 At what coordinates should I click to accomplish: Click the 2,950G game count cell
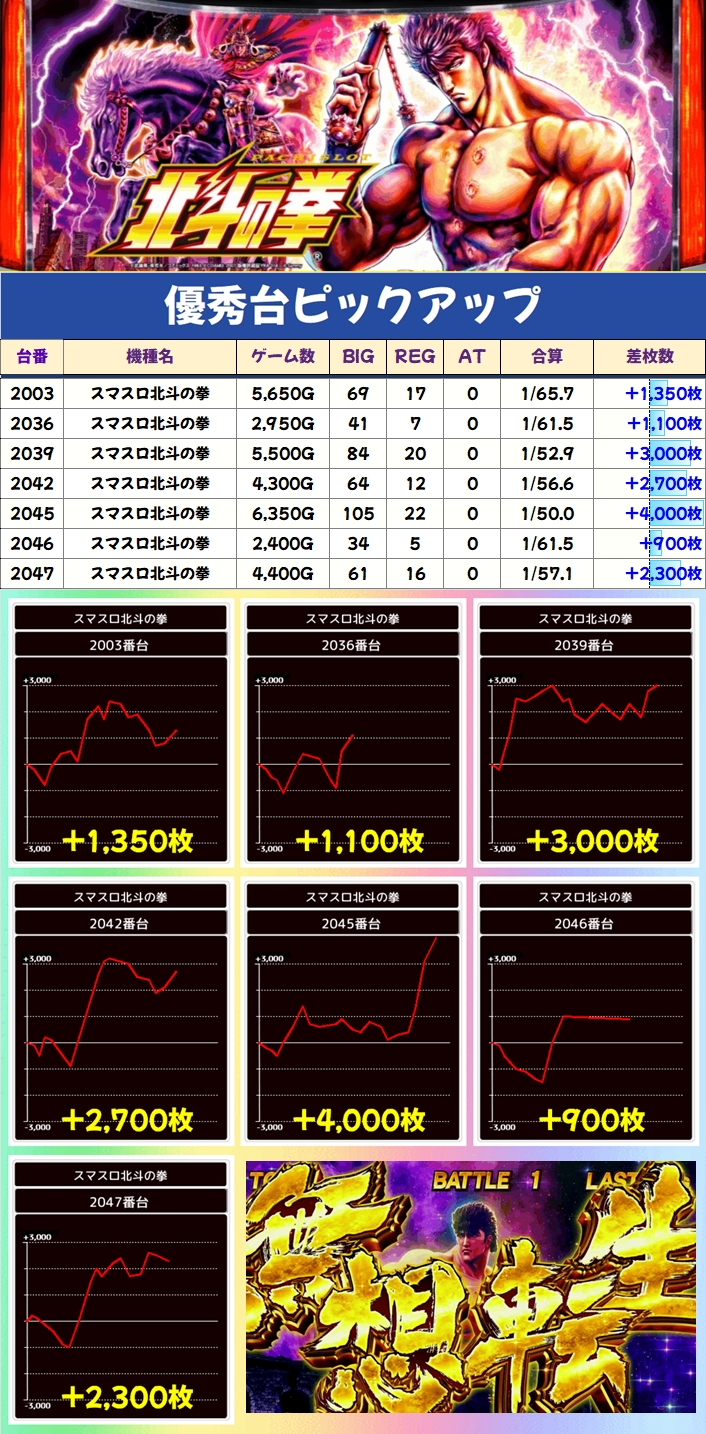(283, 424)
